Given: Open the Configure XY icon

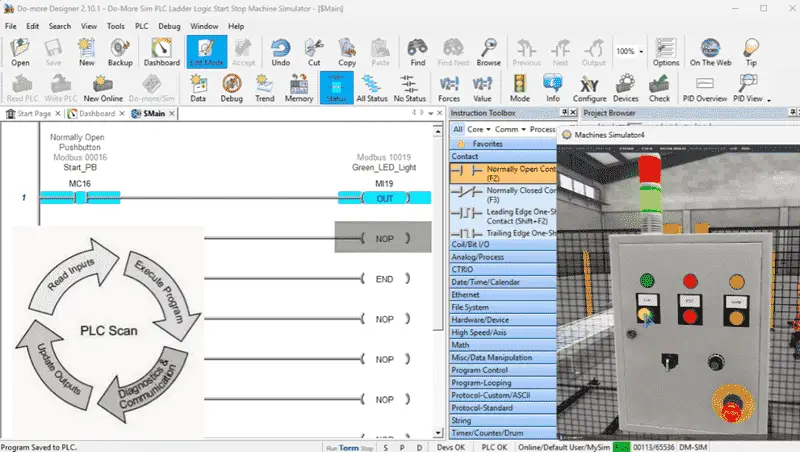Looking at the screenshot, I should [589, 88].
